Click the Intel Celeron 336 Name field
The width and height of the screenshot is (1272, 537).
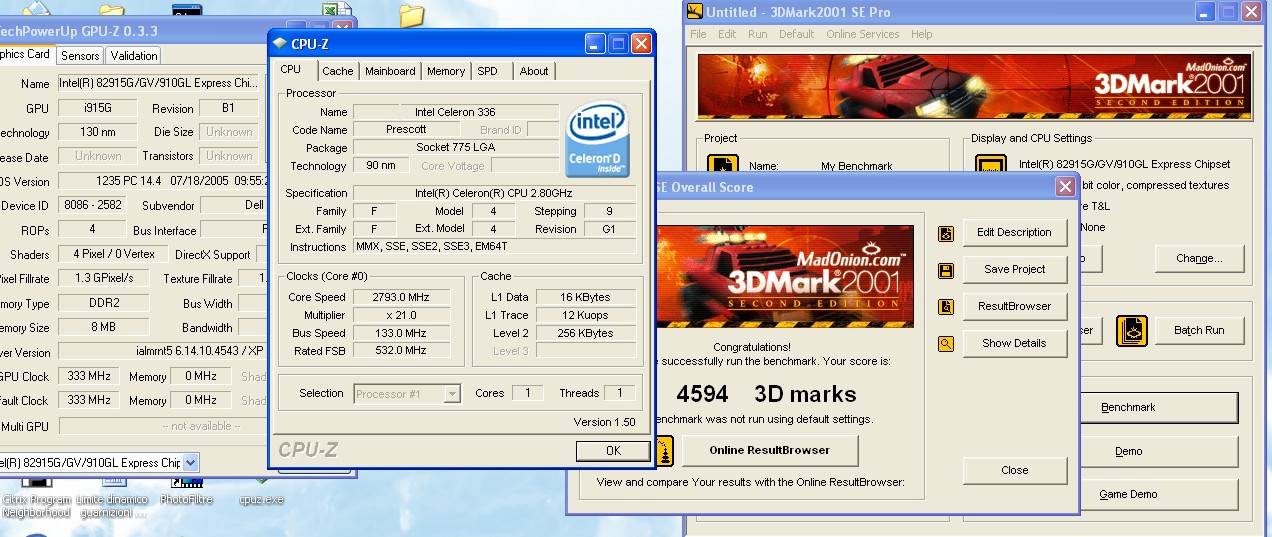pyautogui.click(x=456, y=112)
